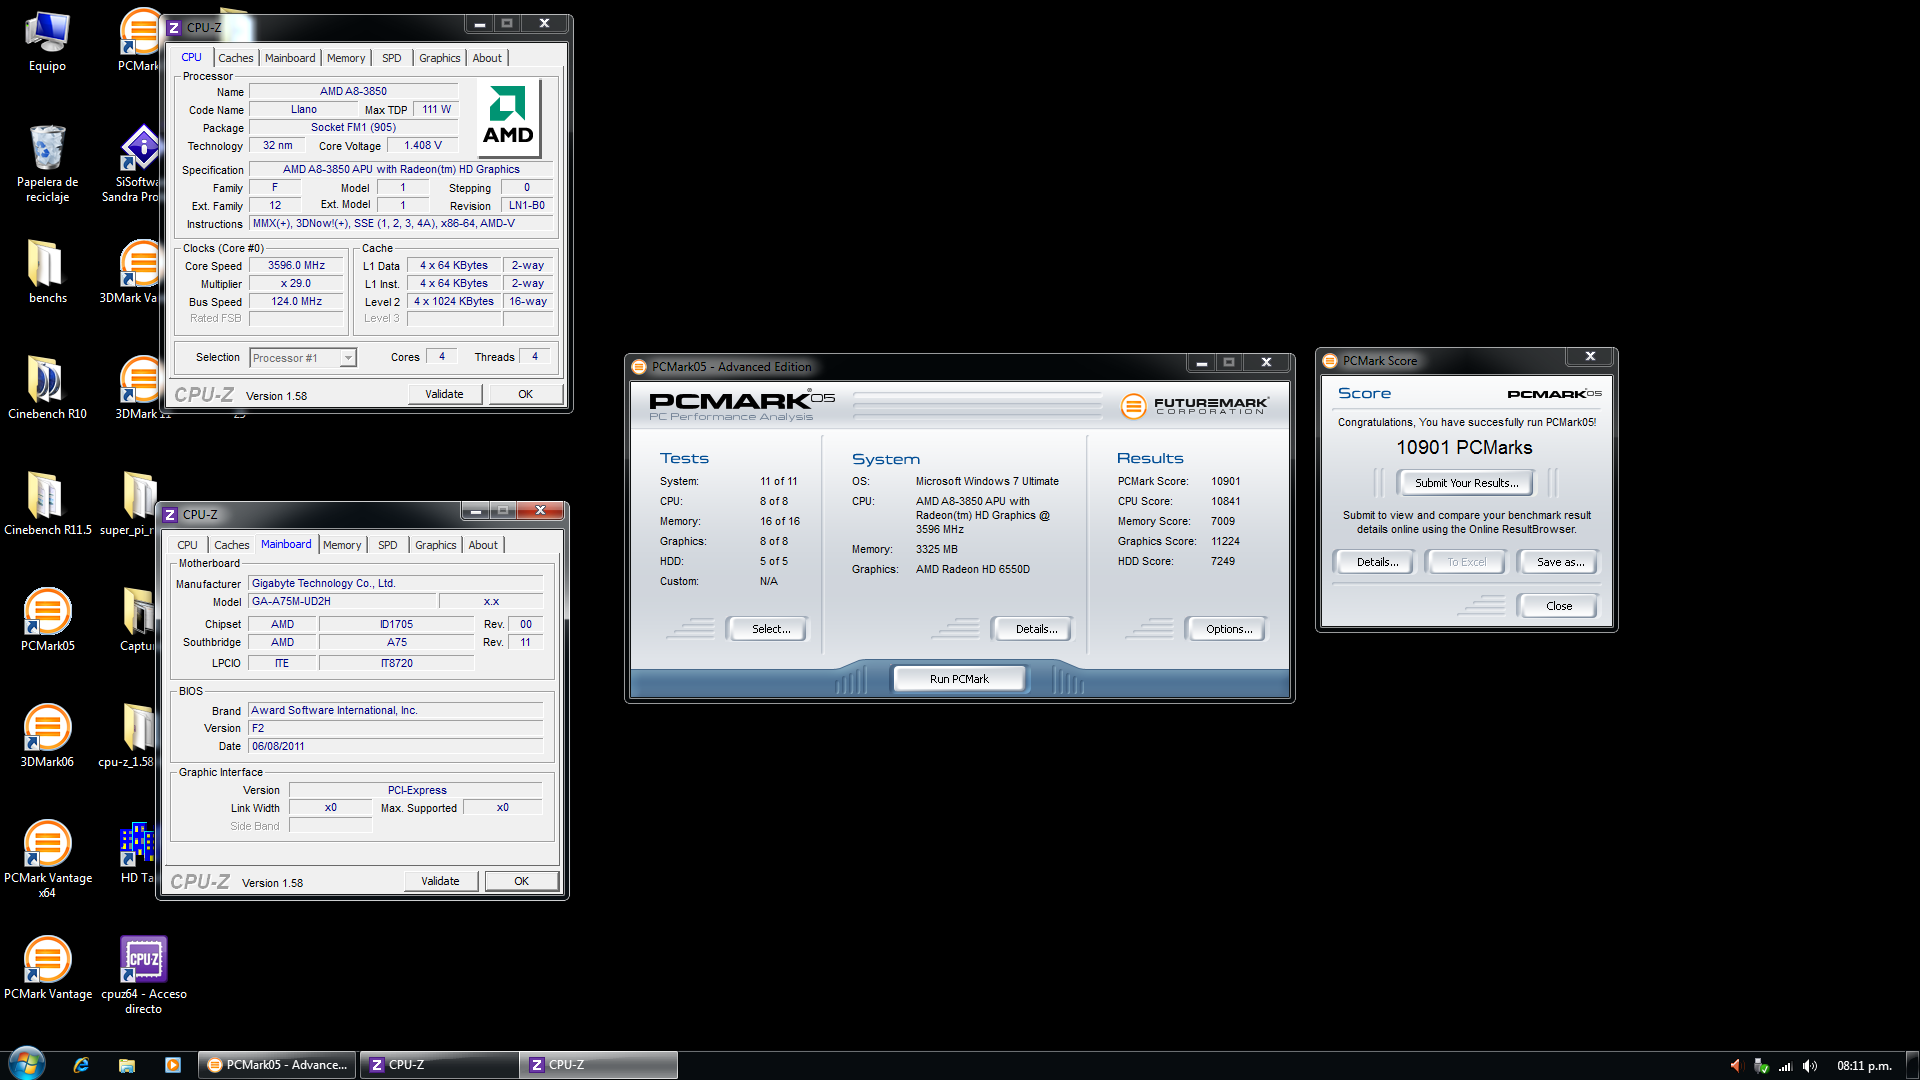Open the benchs folder icon
This screenshot has height=1080, width=1920.
(47, 272)
